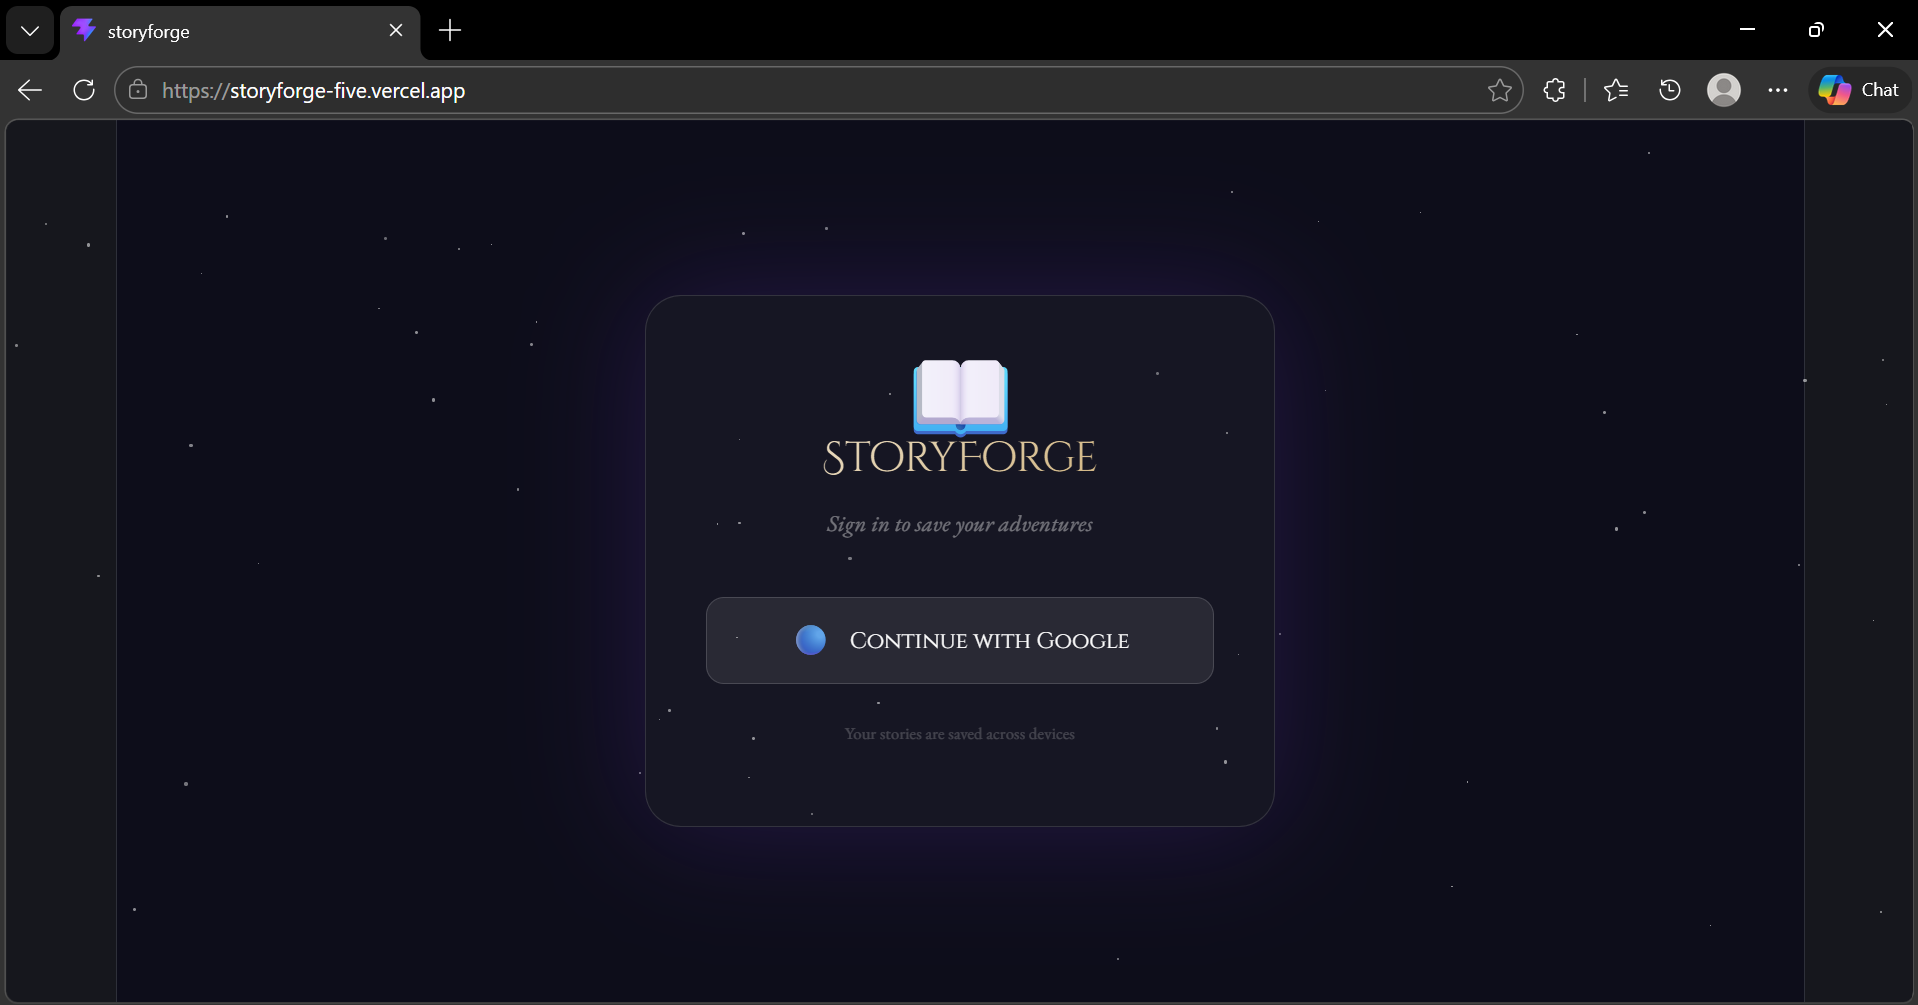Click the blue Google circle icon

click(810, 640)
